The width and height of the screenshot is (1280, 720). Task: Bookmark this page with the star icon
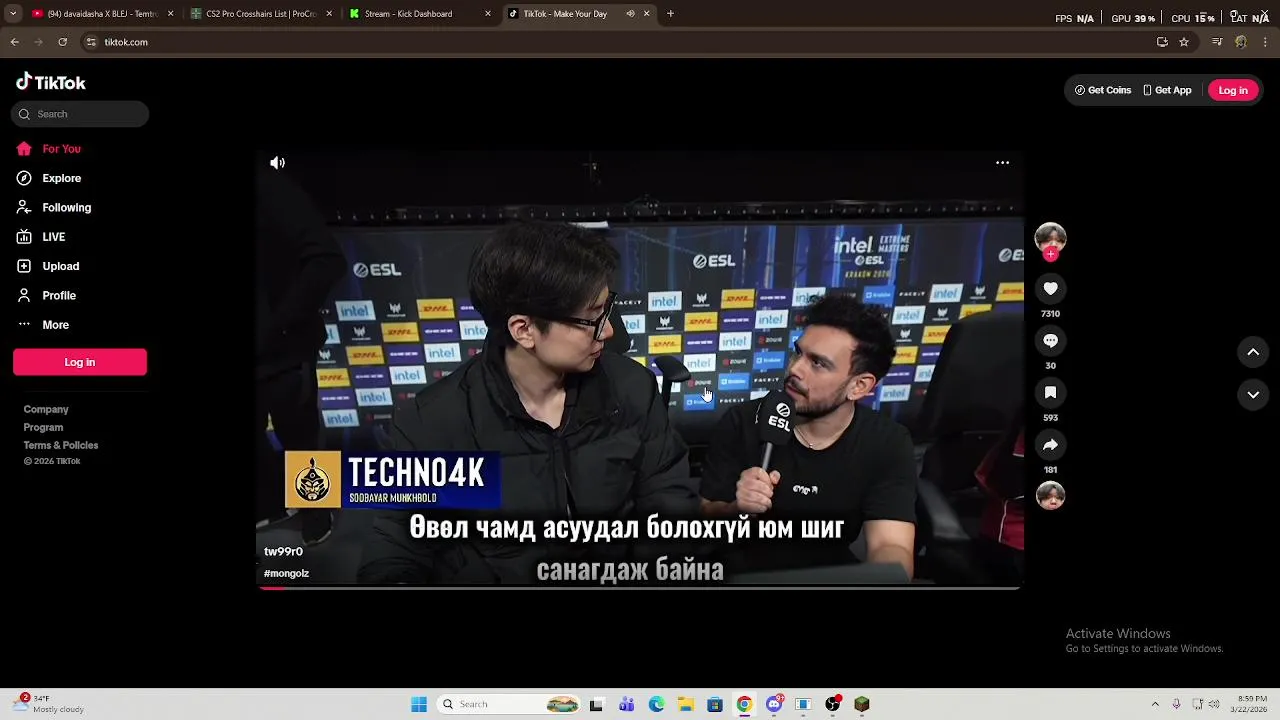[x=1184, y=42]
